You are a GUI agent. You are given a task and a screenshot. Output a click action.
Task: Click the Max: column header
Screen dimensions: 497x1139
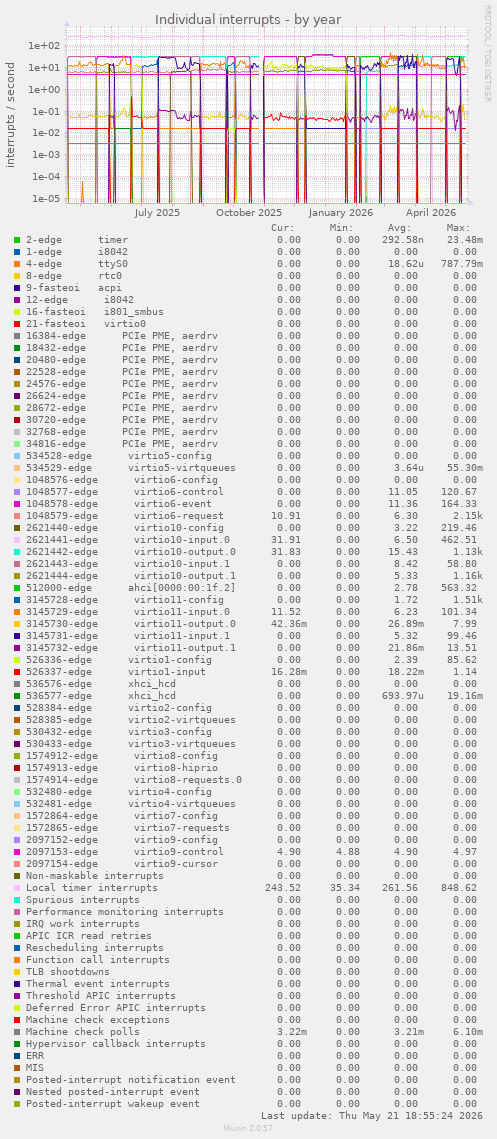tap(458, 227)
